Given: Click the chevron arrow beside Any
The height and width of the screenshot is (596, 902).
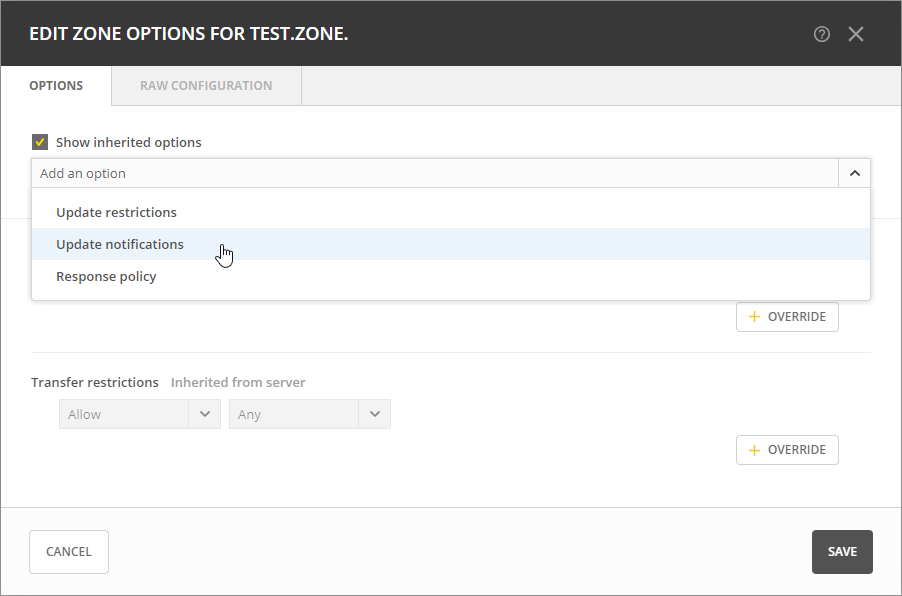Looking at the screenshot, I should (x=375, y=414).
